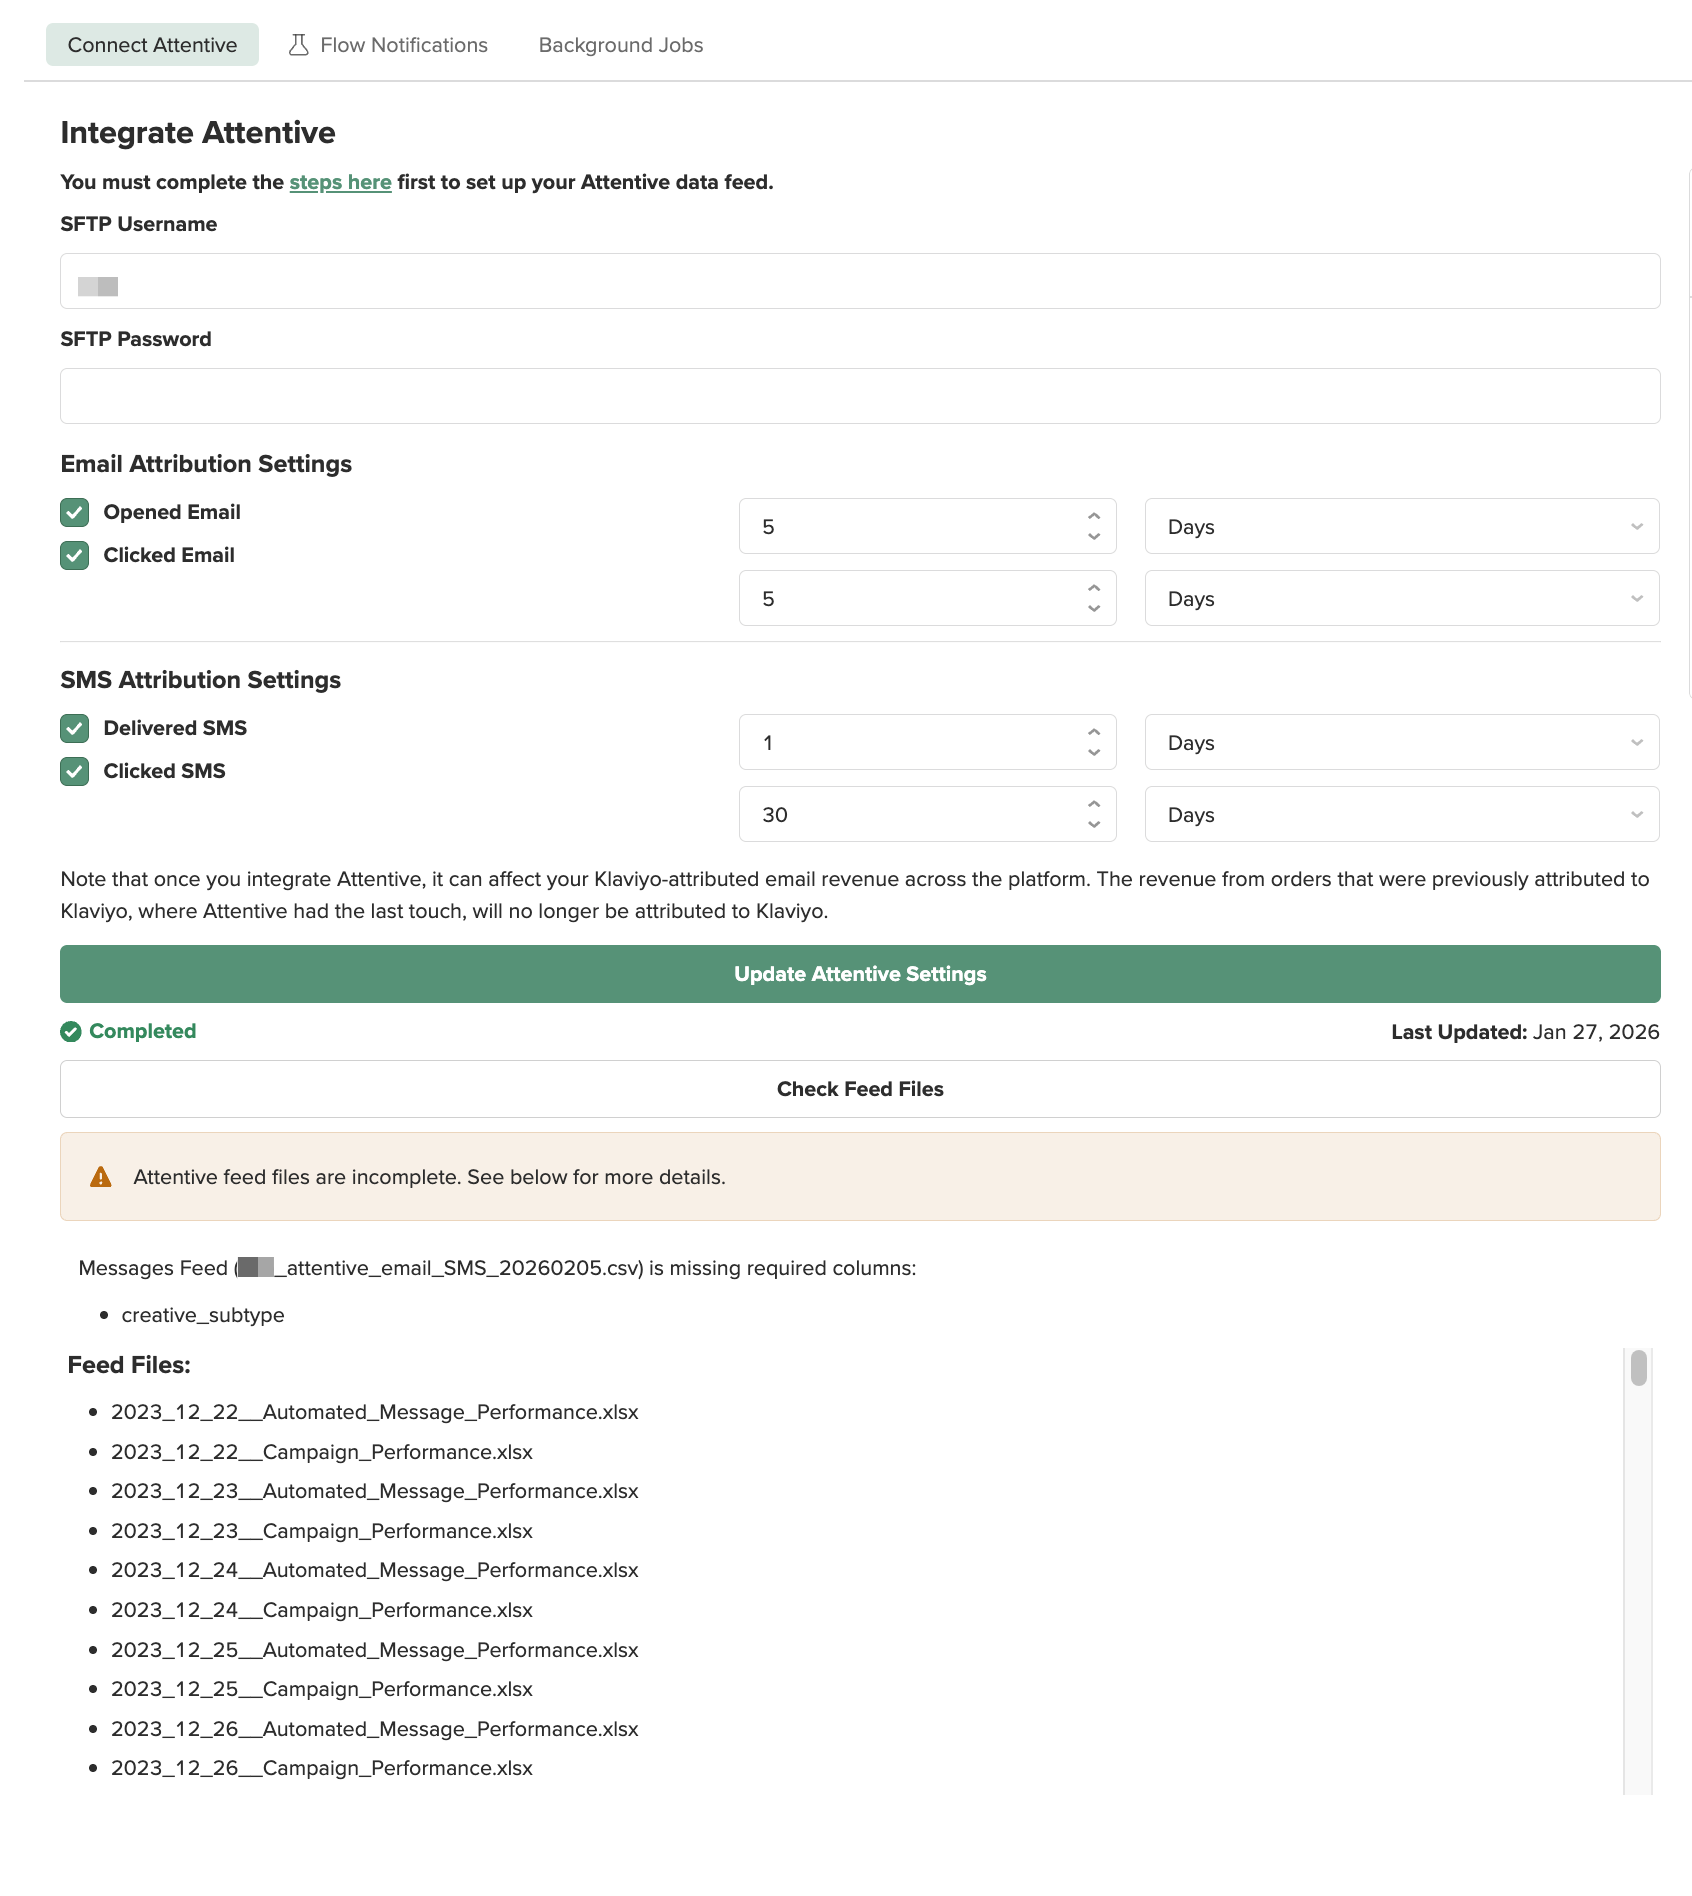This screenshot has height=1896, width=1692.
Task: Open the Opened Email Days unit dropdown
Action: tap(1402, 527)
